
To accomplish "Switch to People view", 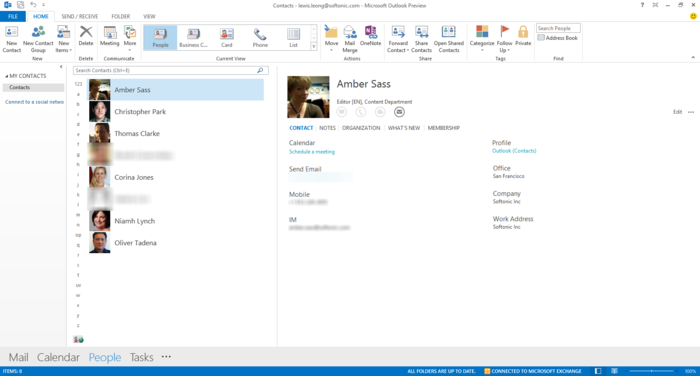I will click(160, 38).
